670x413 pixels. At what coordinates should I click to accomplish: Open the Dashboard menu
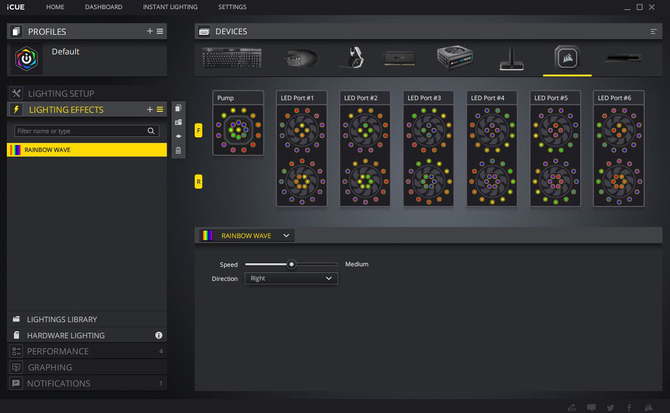pyautogui.click(x=103, y=7)
